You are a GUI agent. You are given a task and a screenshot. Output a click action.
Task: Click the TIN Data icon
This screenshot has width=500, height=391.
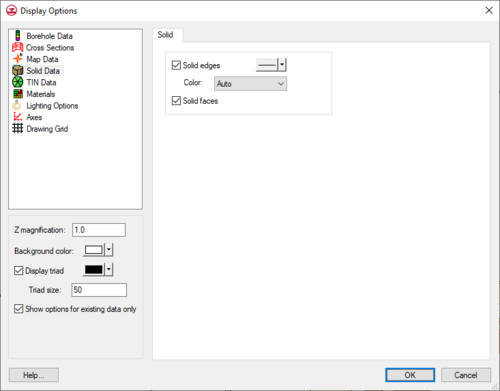tap(18, 82)
